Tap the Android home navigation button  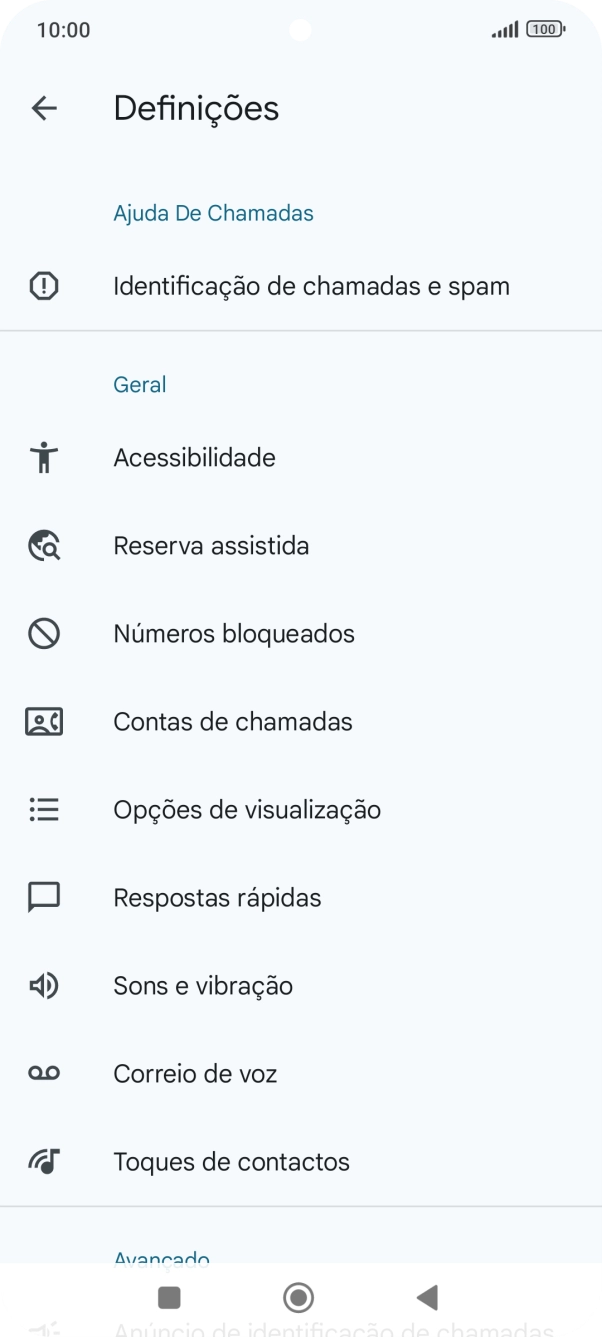click(298, 1297)
